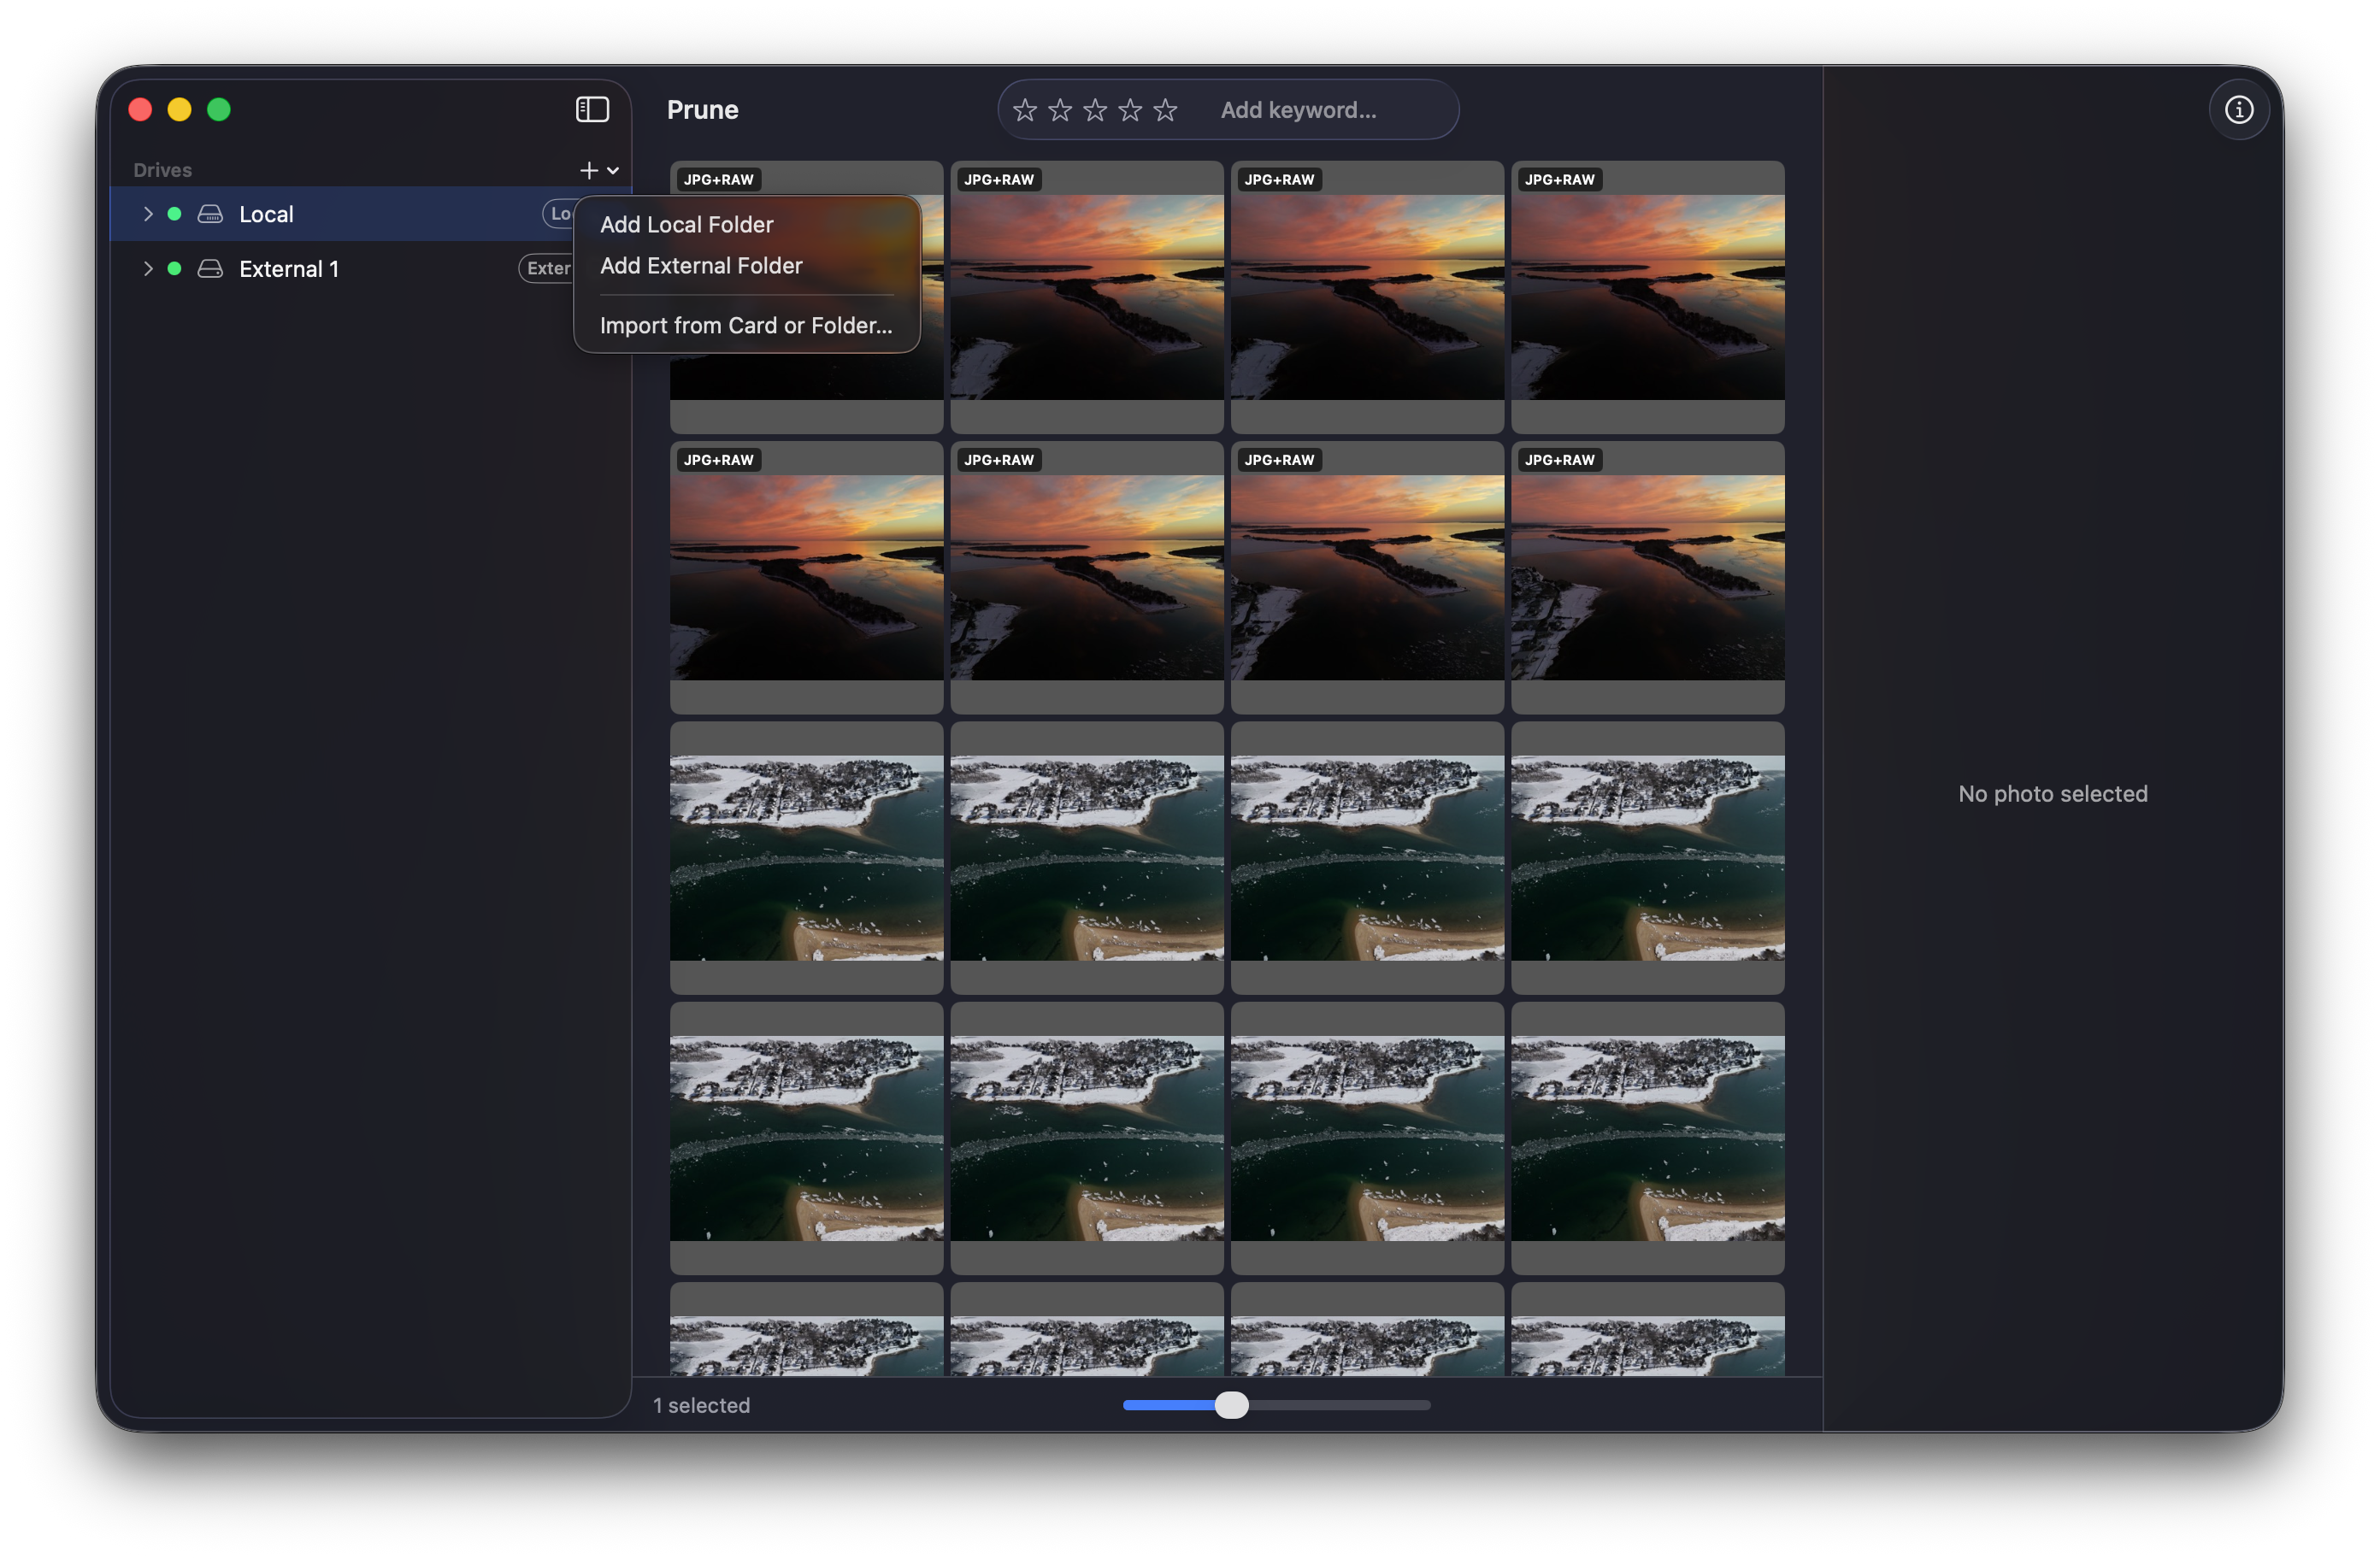
Task: Click the Local drive icon
Action: point(210,214)
